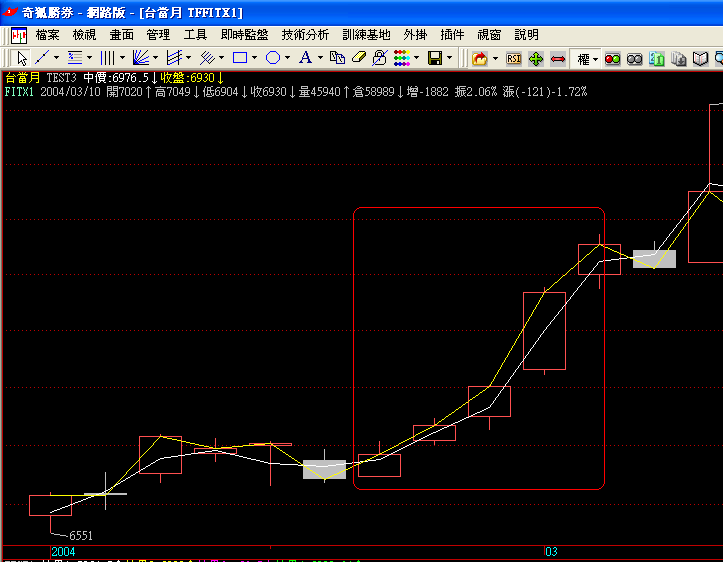Select the arrow pointer tool
This screenshot has height=562, width=723.
pos(22,58)
